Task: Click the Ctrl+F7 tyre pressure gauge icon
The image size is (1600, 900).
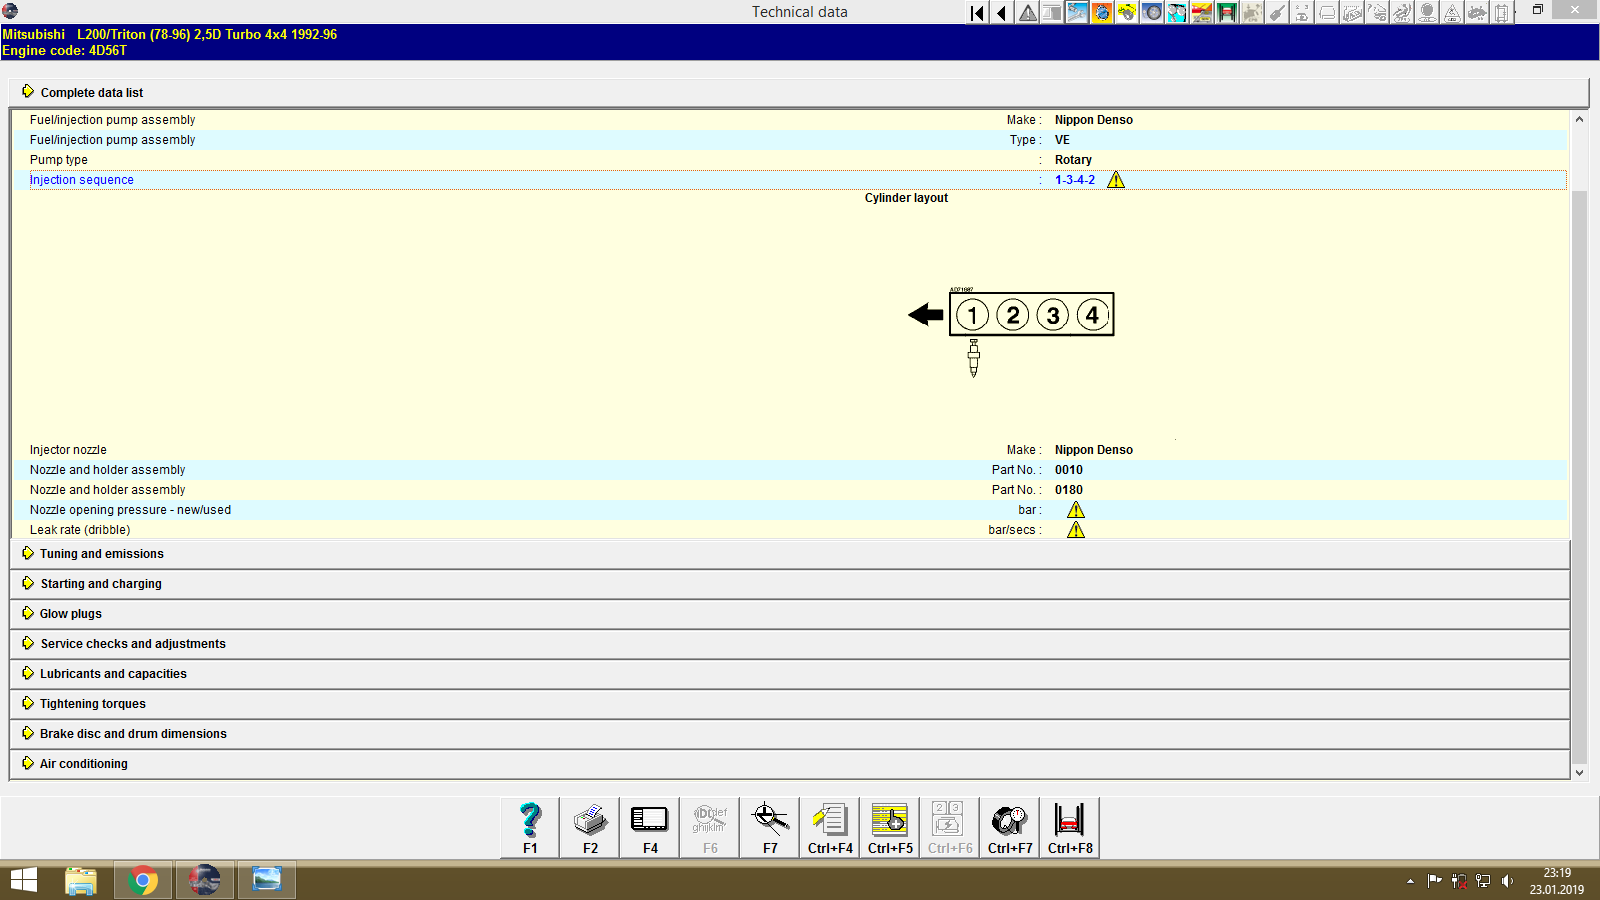Action: click(x=1010, y=827)
